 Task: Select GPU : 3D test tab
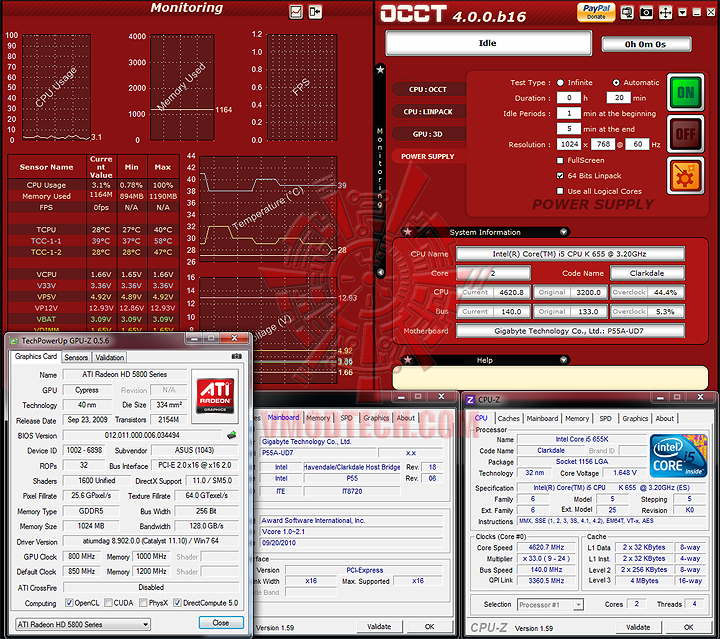click(428, 134)
